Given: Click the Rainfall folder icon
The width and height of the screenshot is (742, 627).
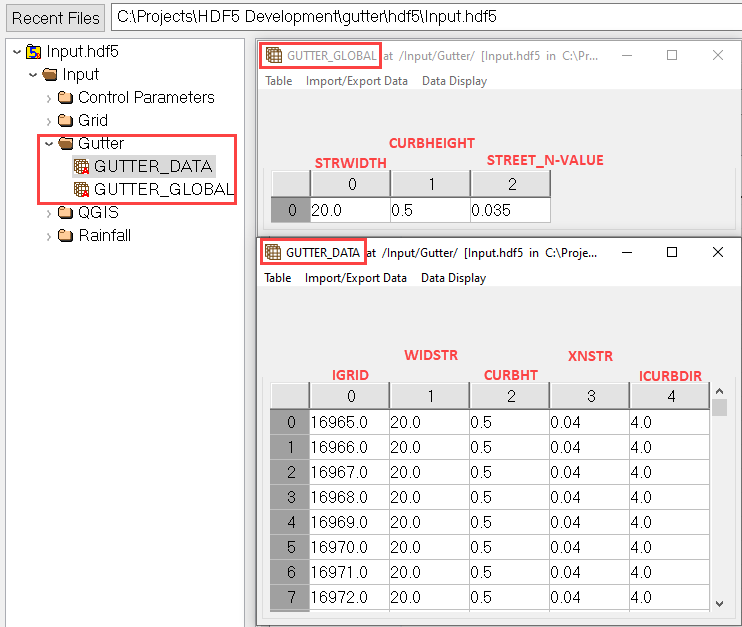Looking at the screenshot, I should [66, 236].
